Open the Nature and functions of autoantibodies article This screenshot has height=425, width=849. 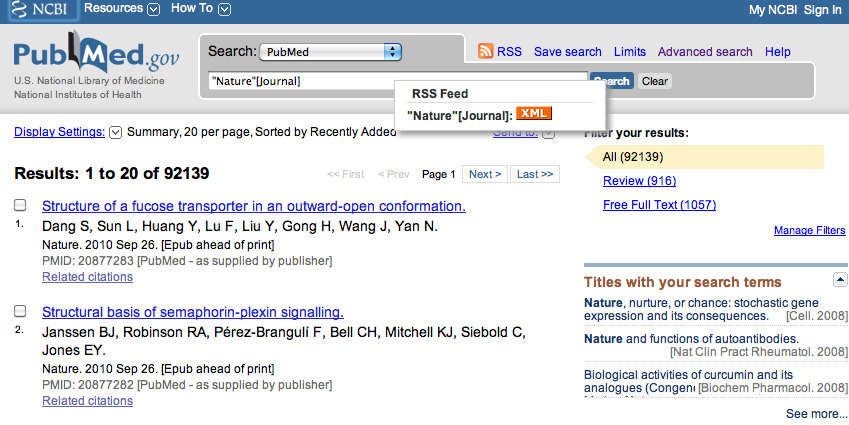click(x=691, y=339)
